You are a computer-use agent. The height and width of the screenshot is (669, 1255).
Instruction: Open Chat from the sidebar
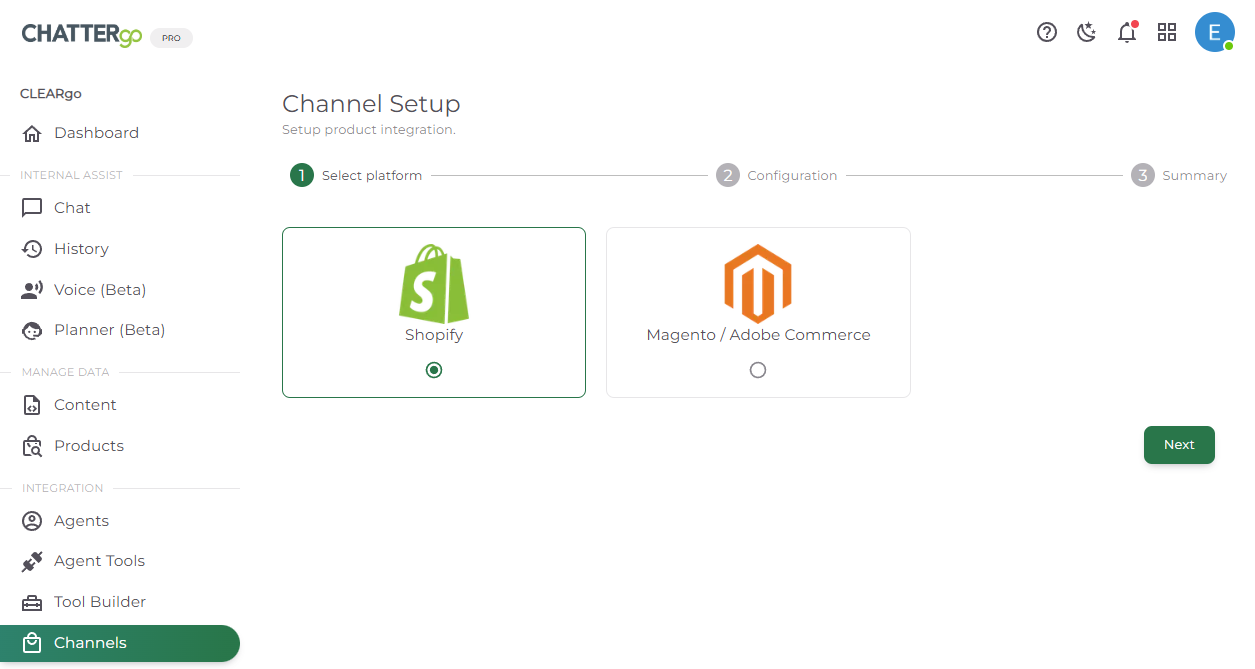[x=72, y=208]
